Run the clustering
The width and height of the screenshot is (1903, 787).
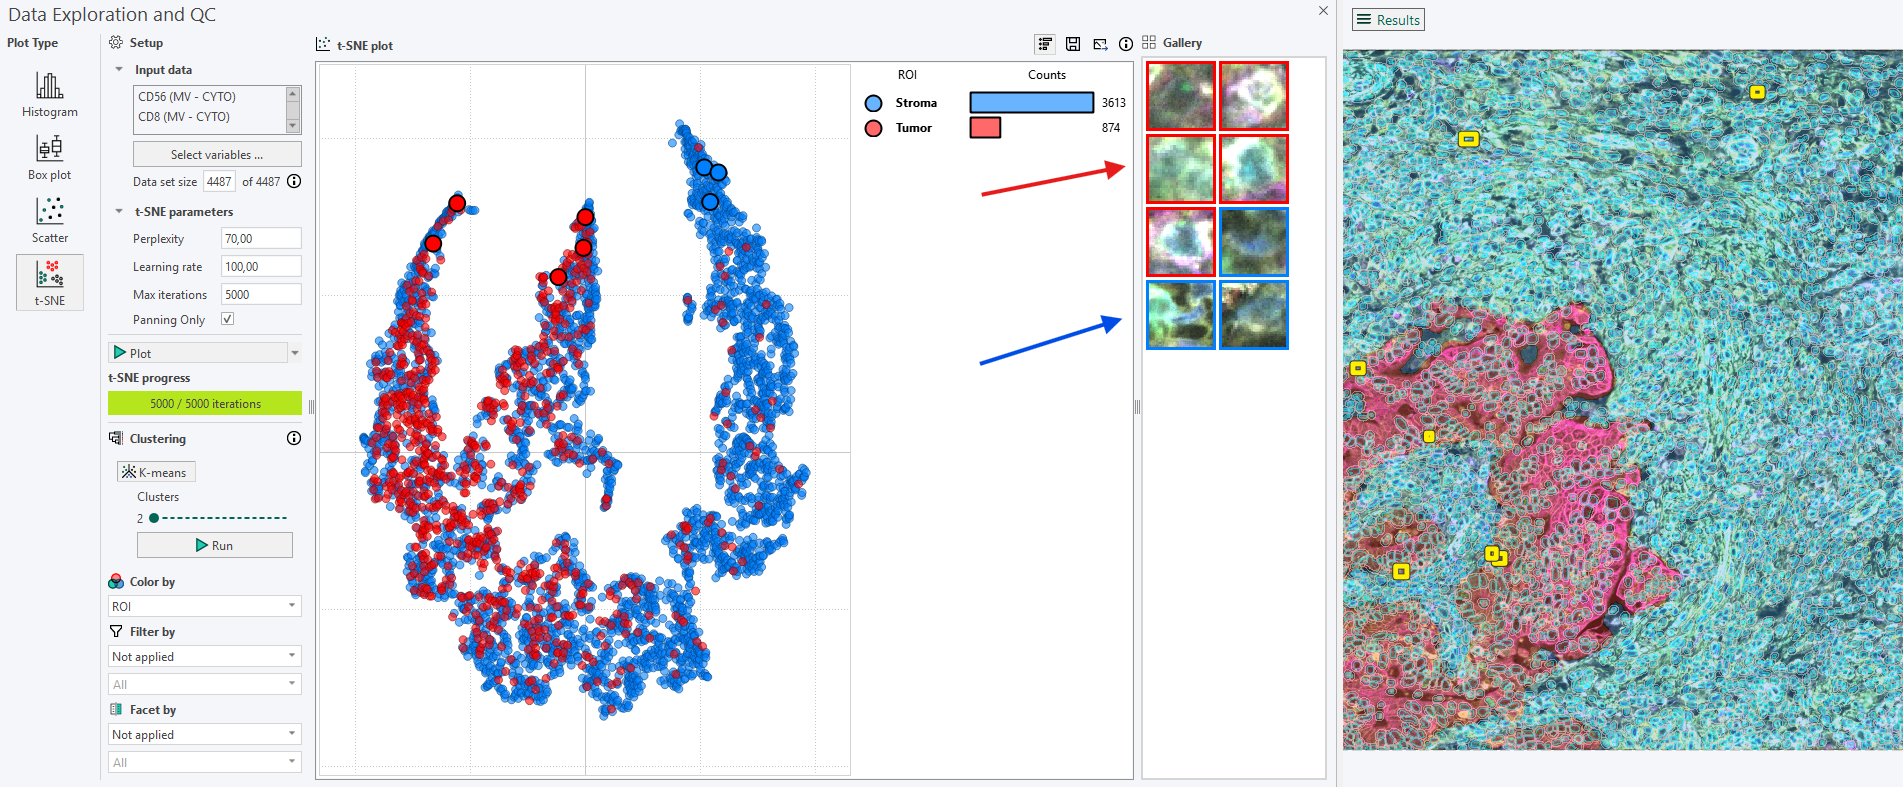coord(215,545)
